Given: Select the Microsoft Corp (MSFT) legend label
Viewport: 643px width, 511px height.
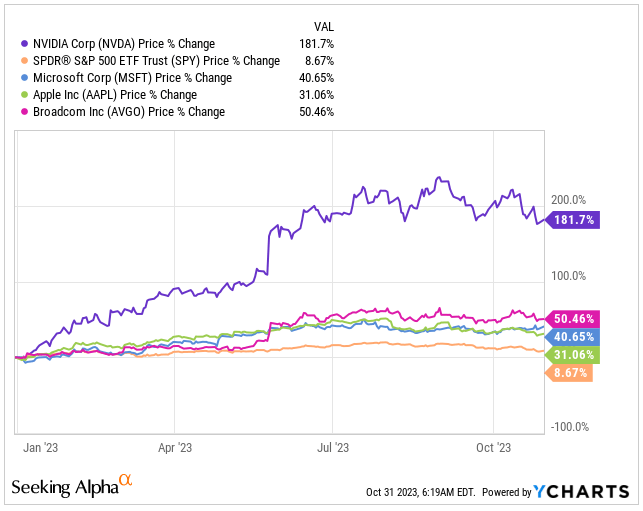Looking at the screenshot, I should (x=132, y=78).
